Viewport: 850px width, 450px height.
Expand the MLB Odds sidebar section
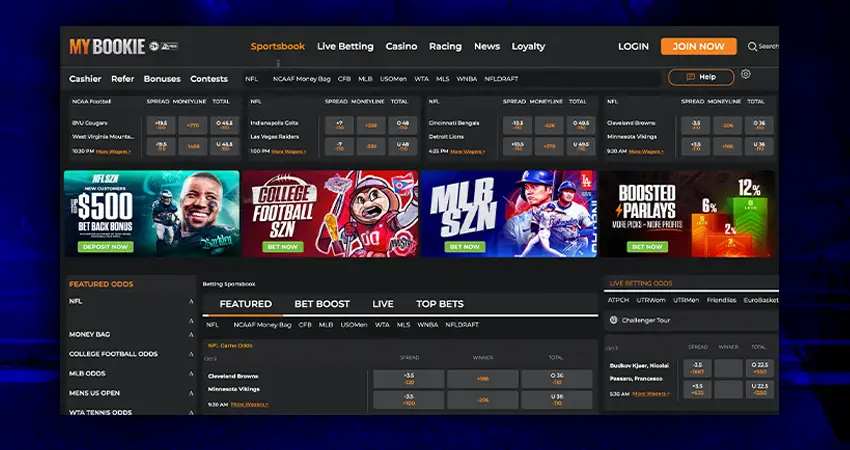click(x=191, y=374)
